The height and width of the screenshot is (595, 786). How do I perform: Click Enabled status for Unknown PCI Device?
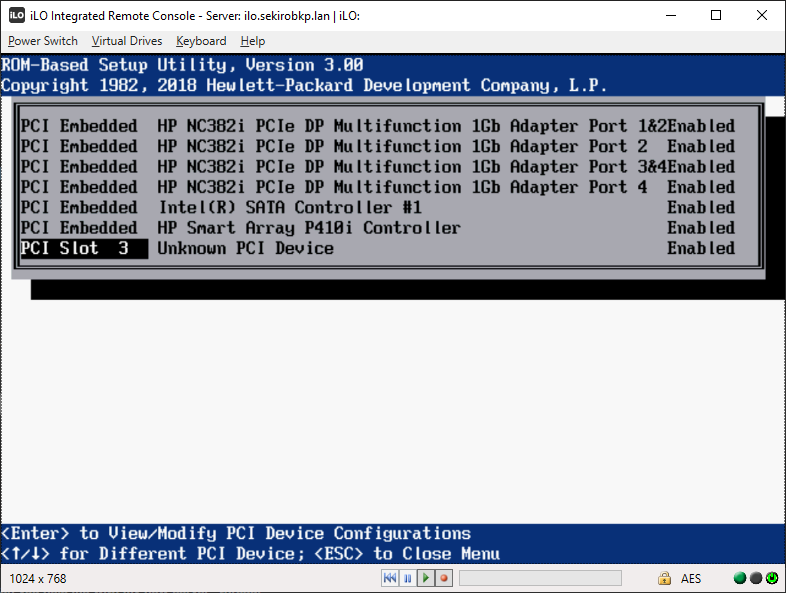[x=701, y=249]
